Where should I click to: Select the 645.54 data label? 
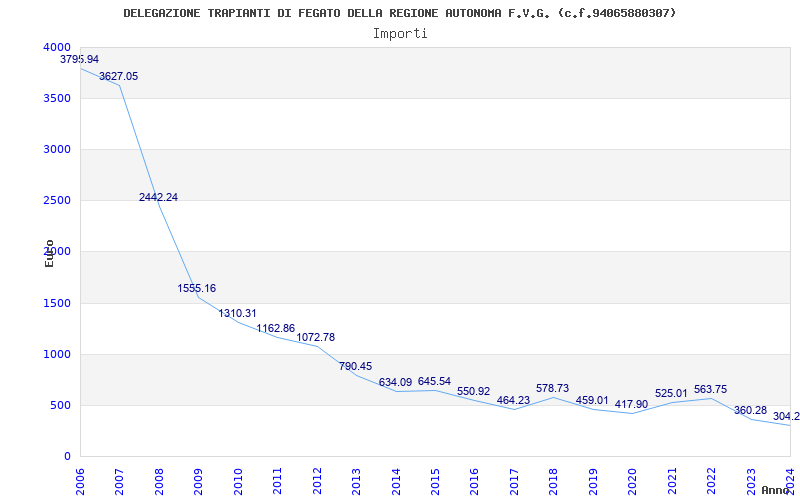click(x=434, y=381)
